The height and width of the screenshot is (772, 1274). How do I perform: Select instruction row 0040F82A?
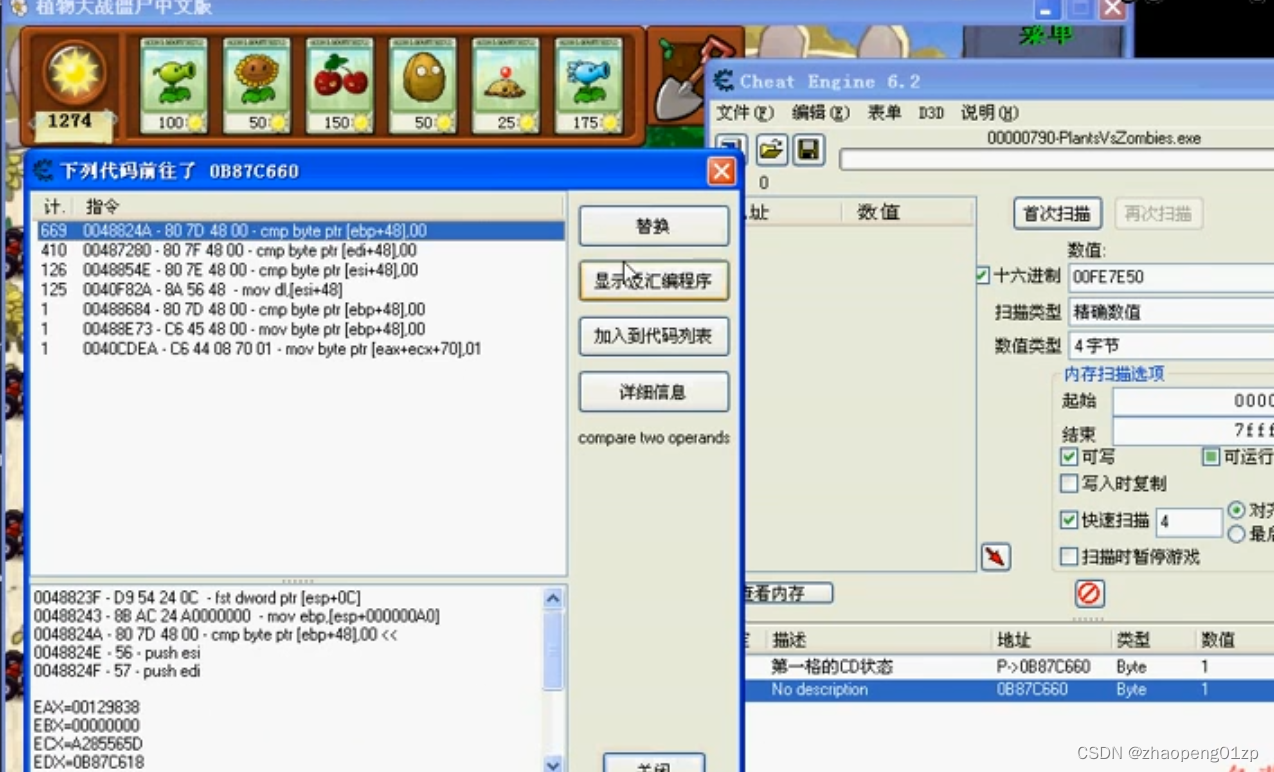coord(300,289)
